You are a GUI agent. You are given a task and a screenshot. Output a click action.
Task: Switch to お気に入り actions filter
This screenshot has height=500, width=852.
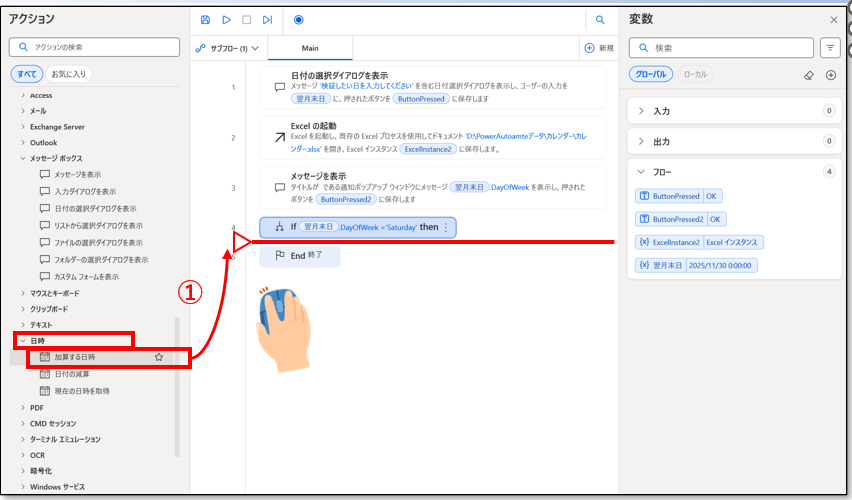click(x=69, y=73)
